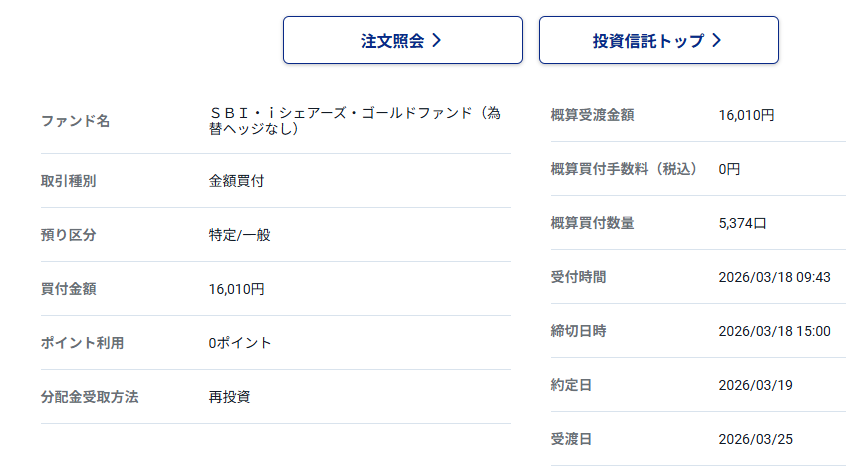
Task: Click the 5,374口 estimated quantity value
Action: pyautogui.click(x=742, y=223)
